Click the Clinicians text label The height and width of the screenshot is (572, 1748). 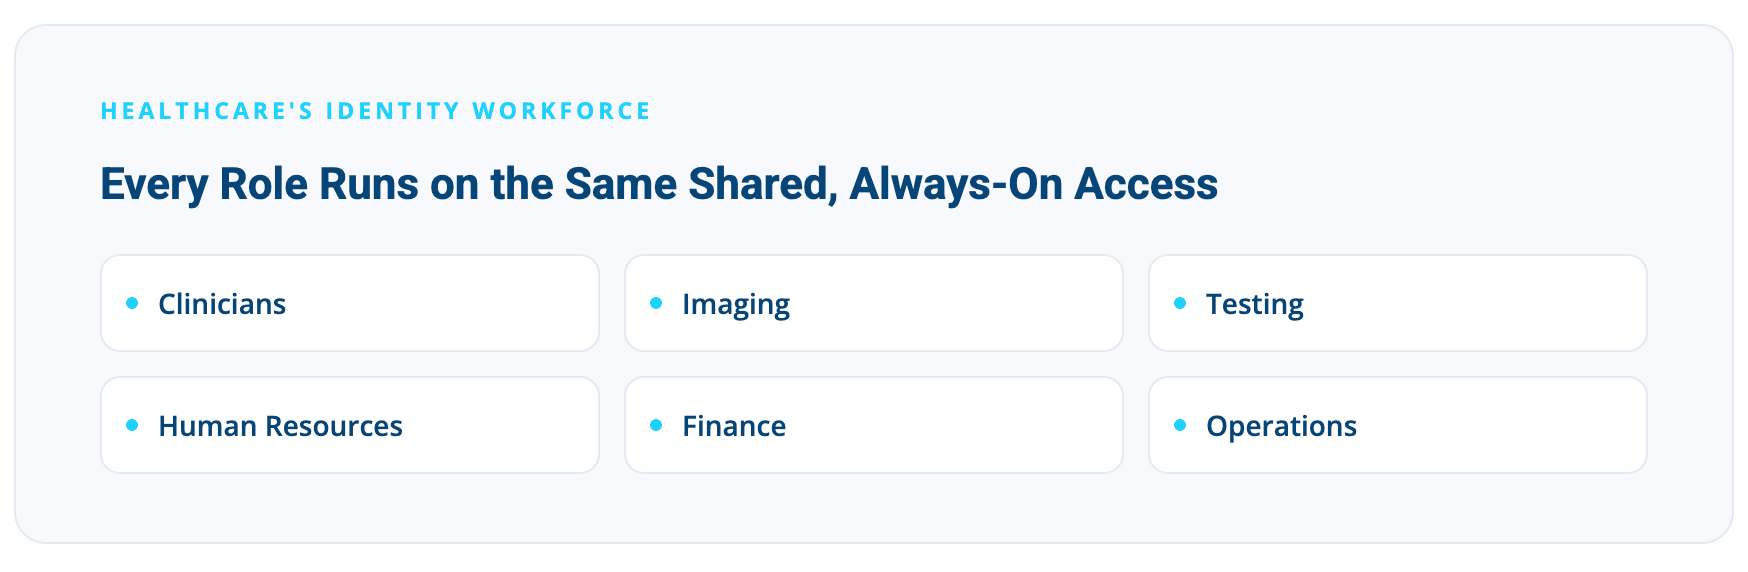point(222,304)
